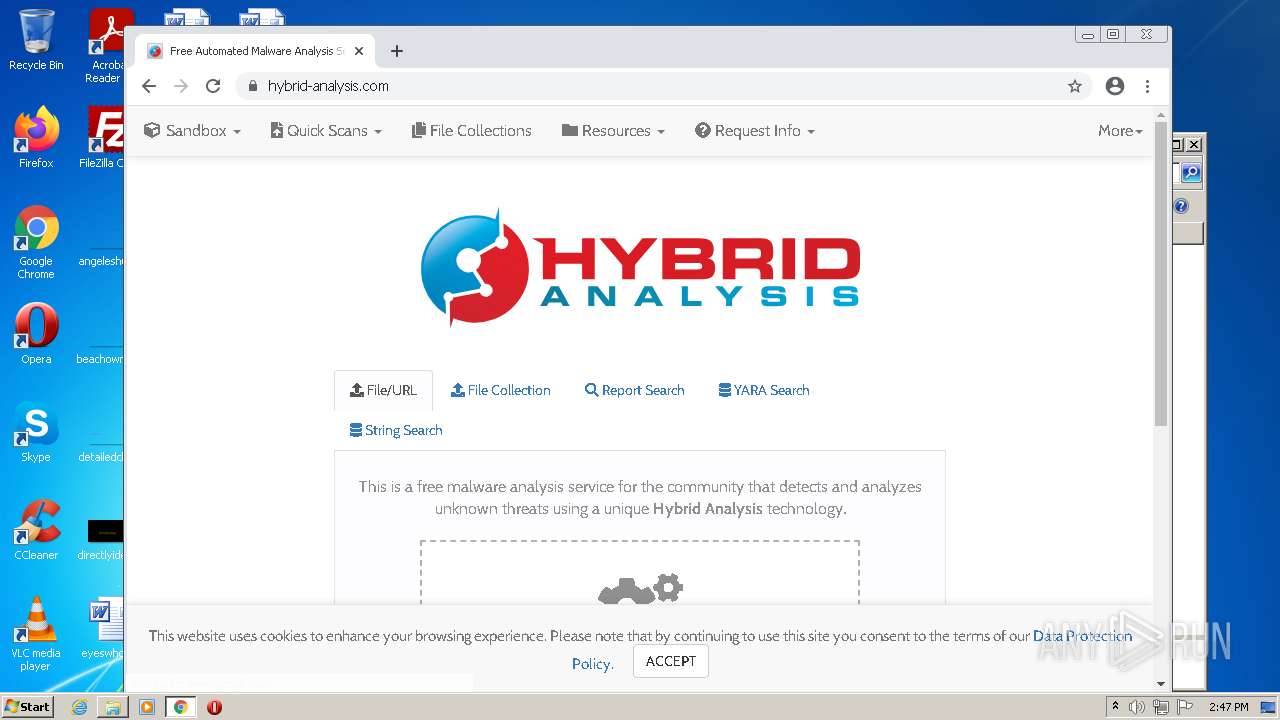1280x720 pixels.
Task: Reload the hybrid-analysis page
Action: pyautogui.click(x=213, y=86)
